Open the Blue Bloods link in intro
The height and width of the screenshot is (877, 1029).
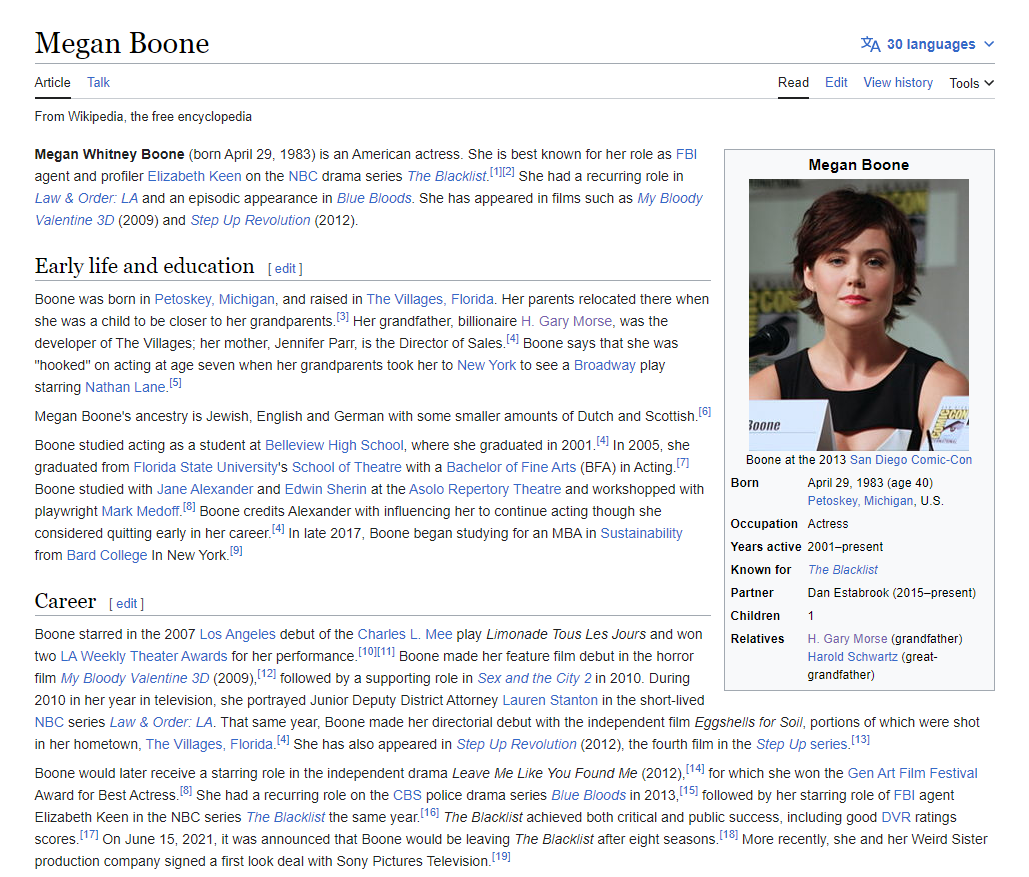374,198
